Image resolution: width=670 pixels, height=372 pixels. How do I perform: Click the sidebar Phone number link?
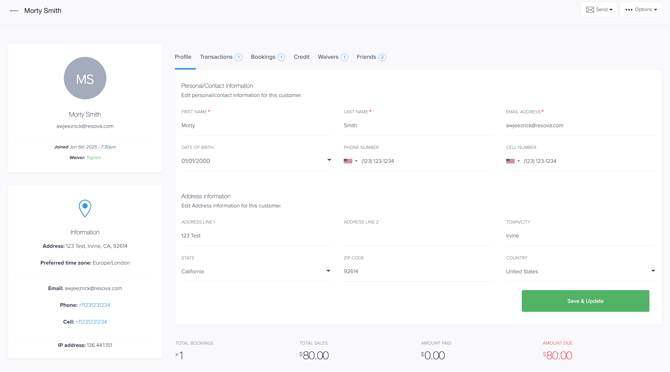coord(94,305)
